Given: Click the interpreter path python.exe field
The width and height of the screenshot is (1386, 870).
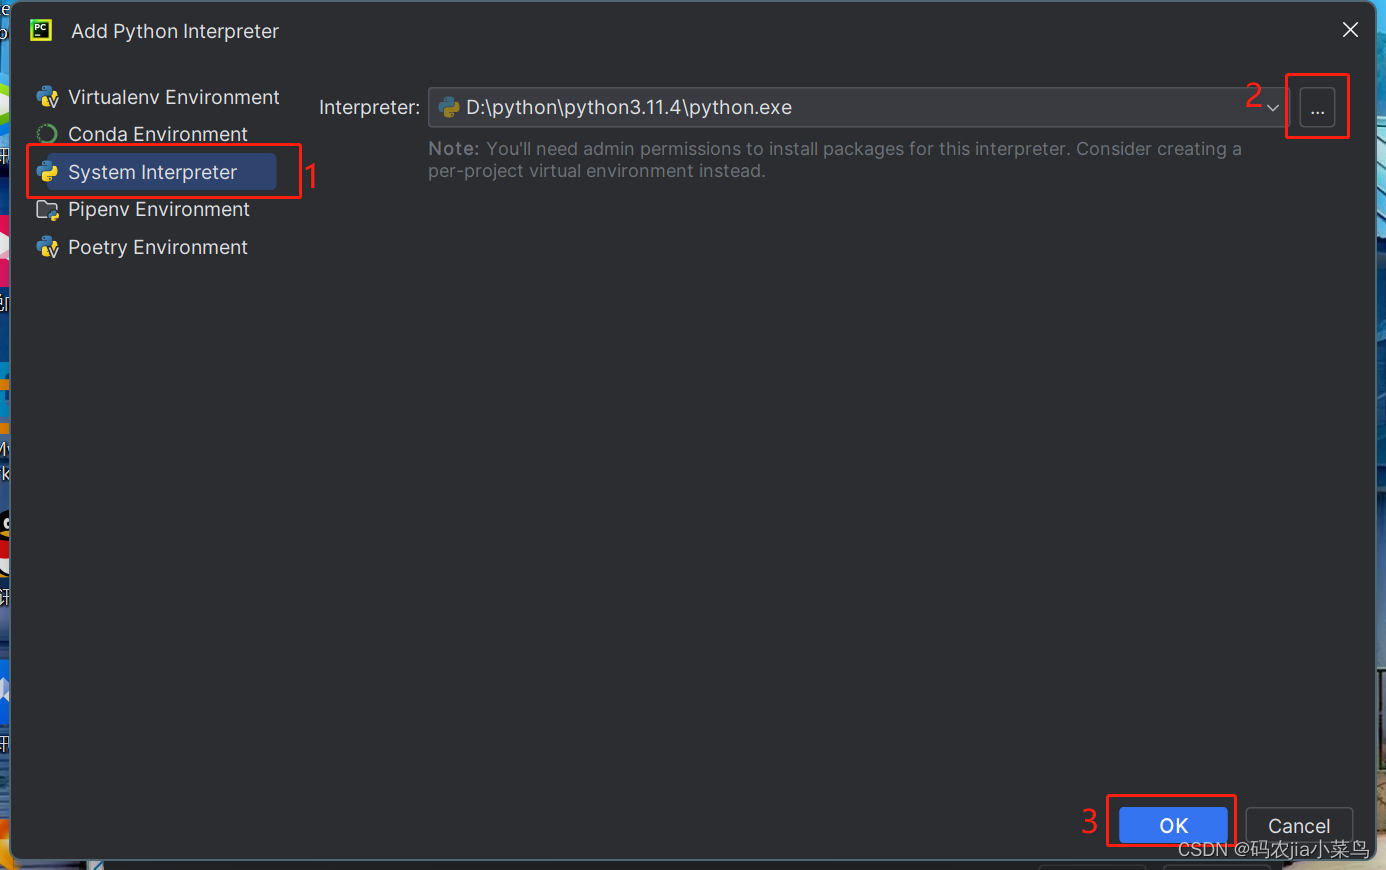Looking at the screenshot, I should (x=859, y=107).
